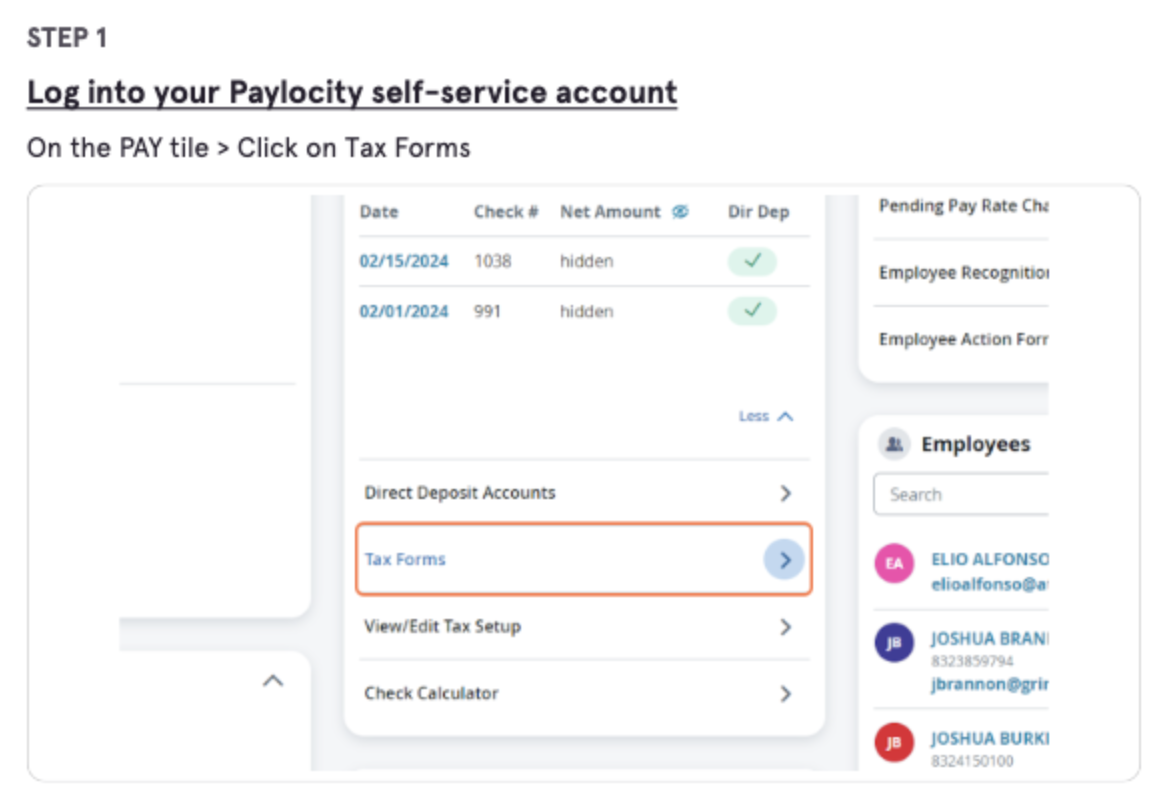
Task: Select Pending Pay Rate Changes entry
Action: (964, 206)
